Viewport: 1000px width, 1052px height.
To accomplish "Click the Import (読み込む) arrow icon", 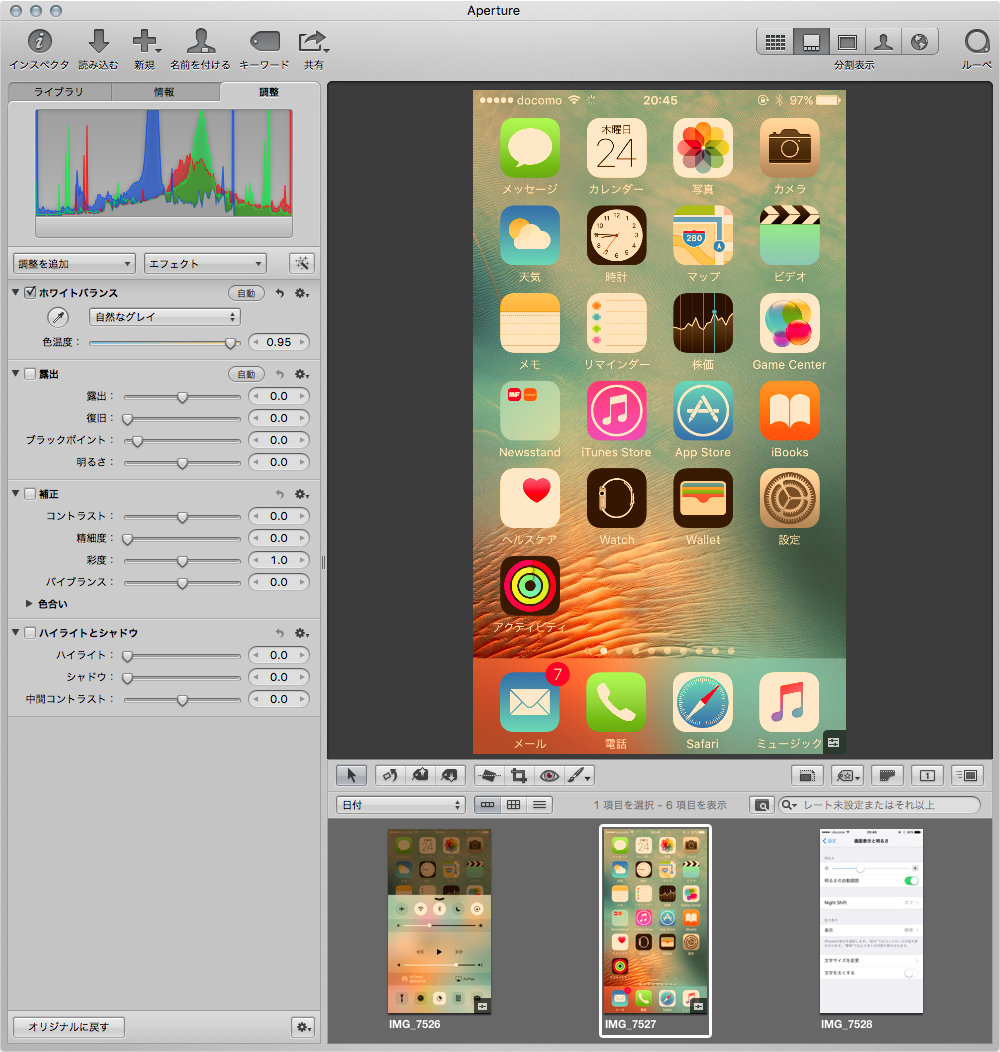I will (99, 42).
